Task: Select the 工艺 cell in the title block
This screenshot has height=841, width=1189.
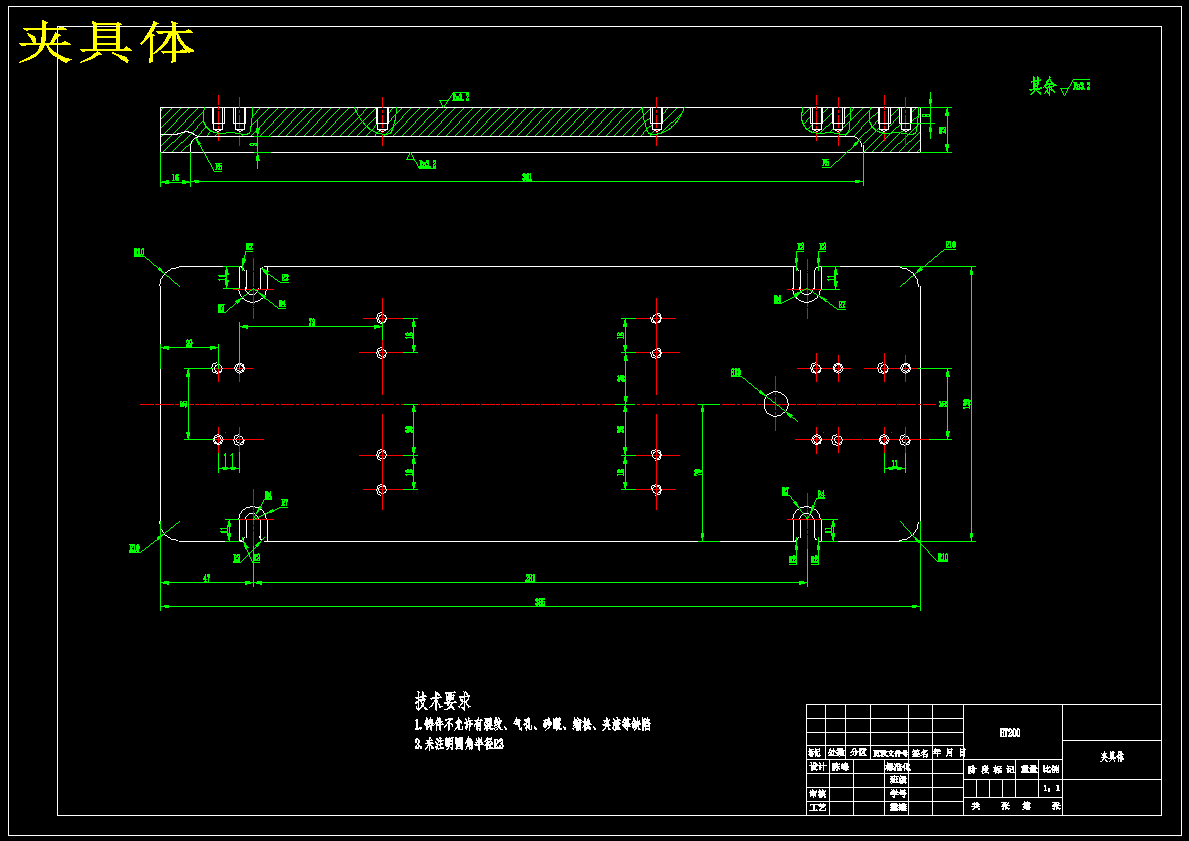Action: tap(817, 808)
